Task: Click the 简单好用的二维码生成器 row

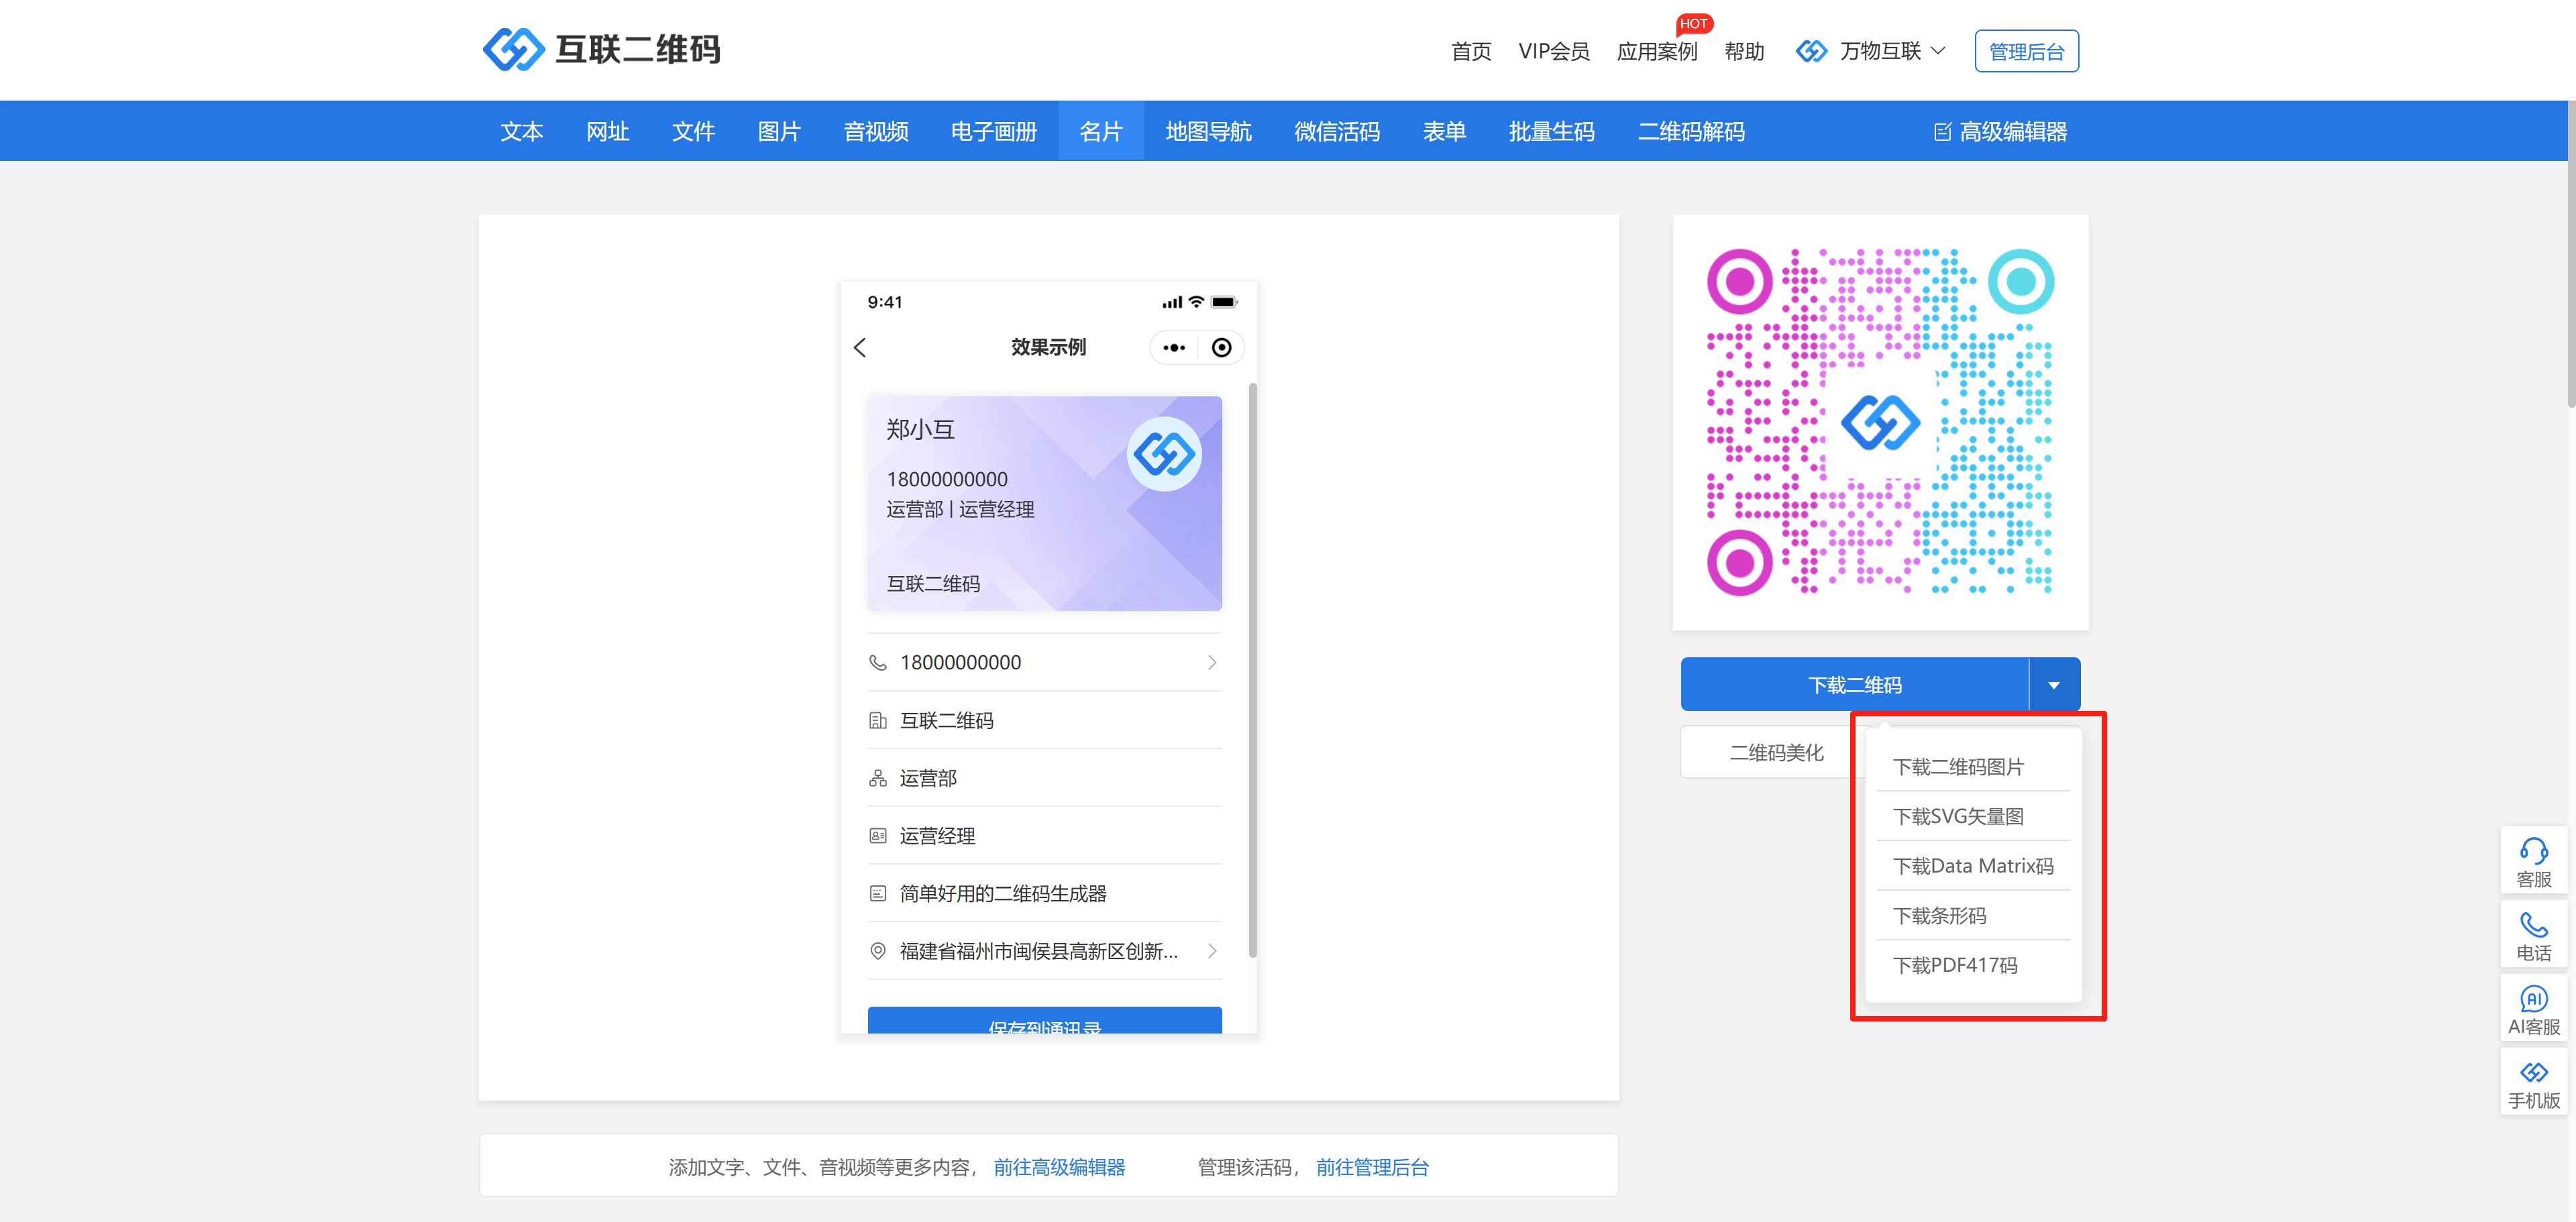Action: 1045,893
